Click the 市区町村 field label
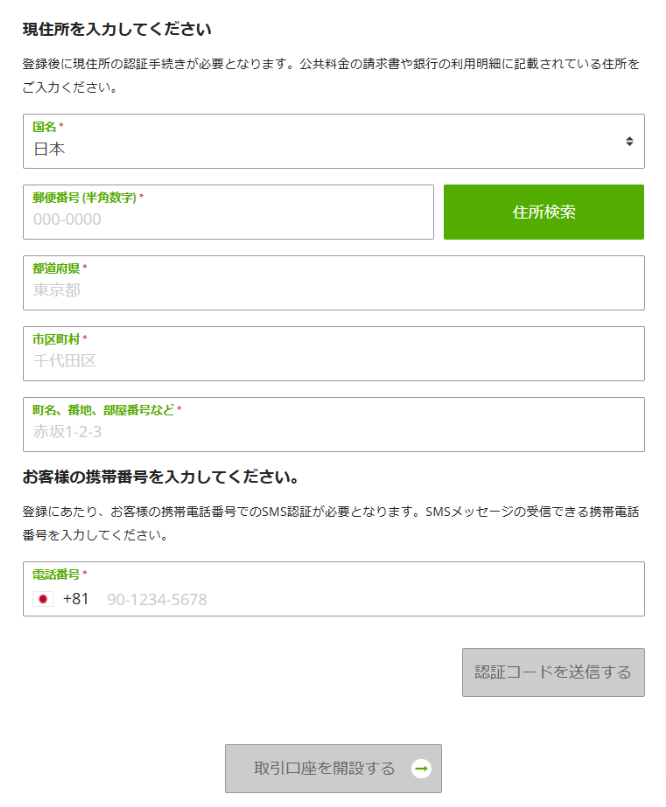This screenshot has width=666, height=807. tap(57, 339)
